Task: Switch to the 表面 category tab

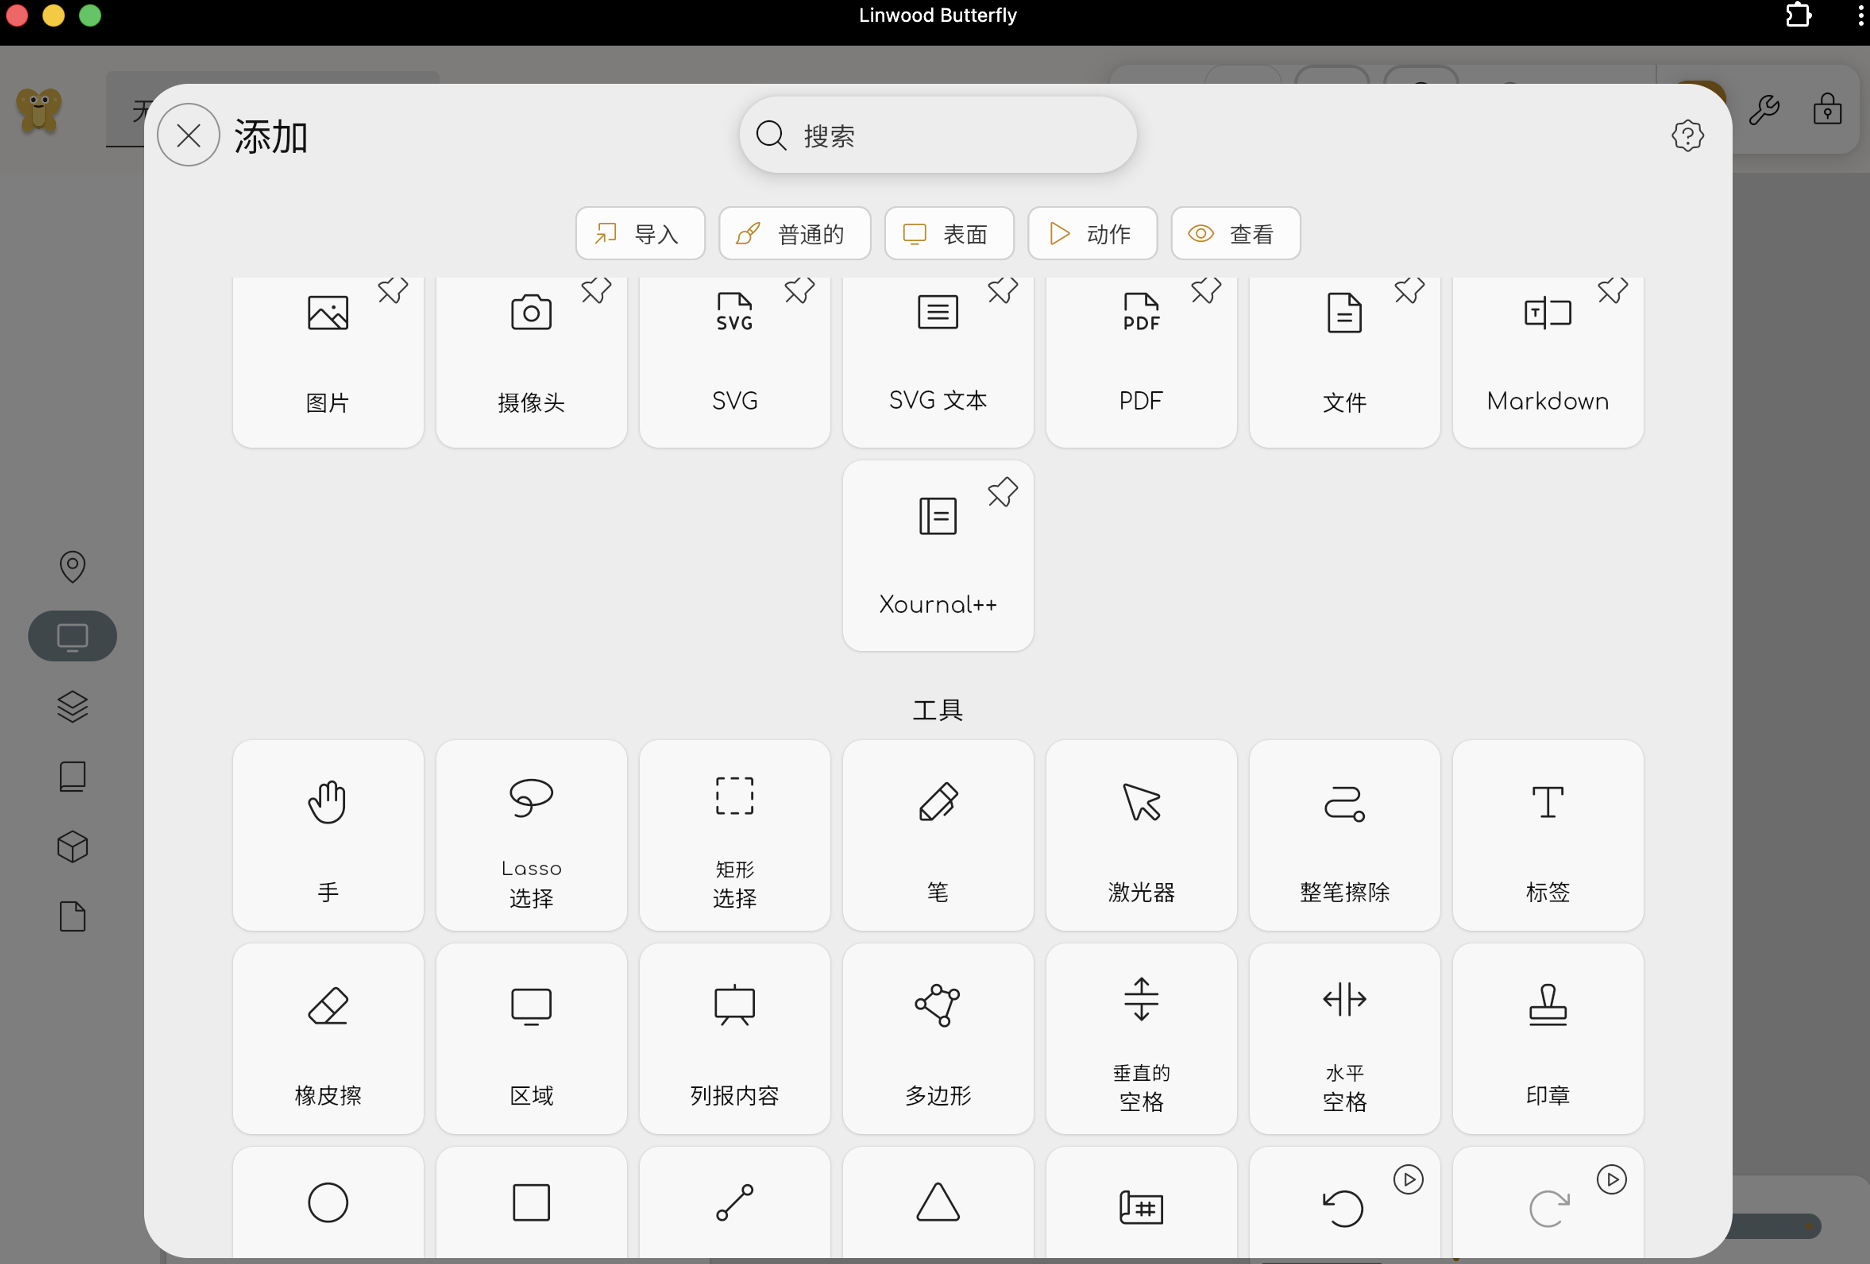Action: [x=948, y=233]
